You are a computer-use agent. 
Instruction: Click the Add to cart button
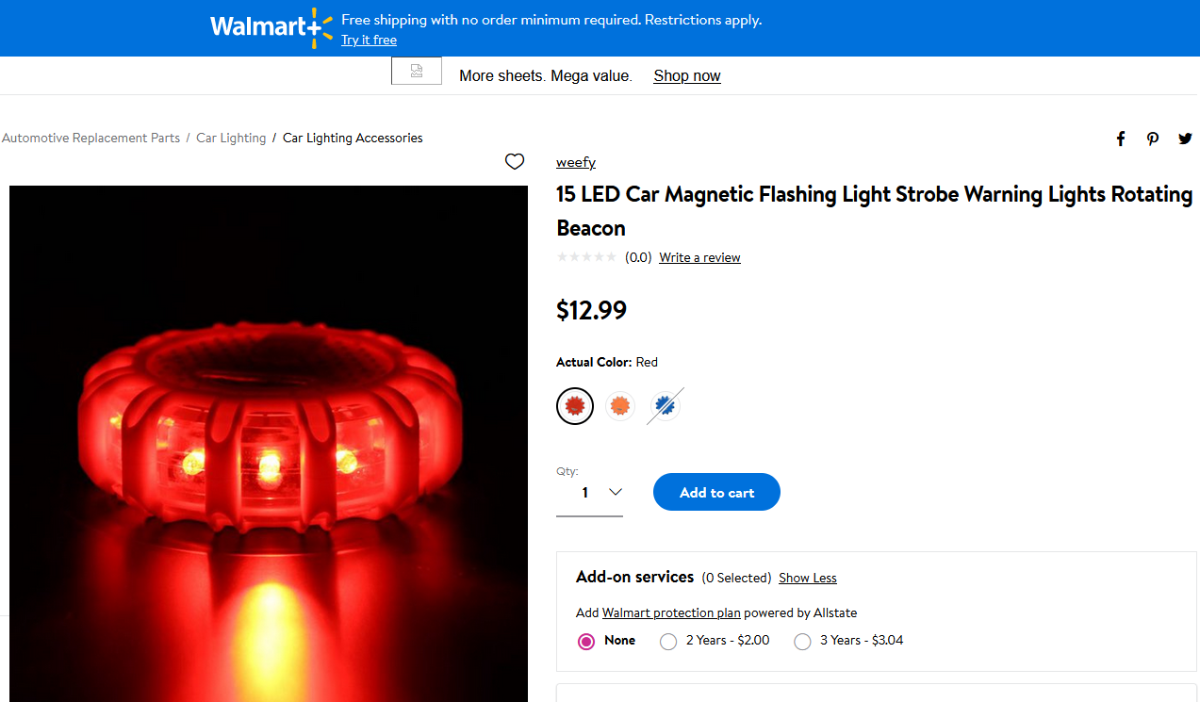pyautogui.click(x=716, y=492)
